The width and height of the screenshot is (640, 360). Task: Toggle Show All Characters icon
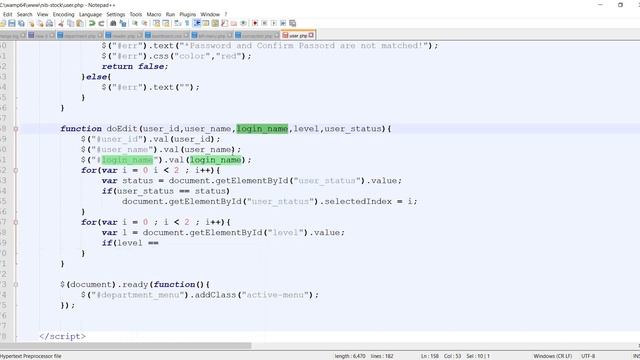pos(187,23)
